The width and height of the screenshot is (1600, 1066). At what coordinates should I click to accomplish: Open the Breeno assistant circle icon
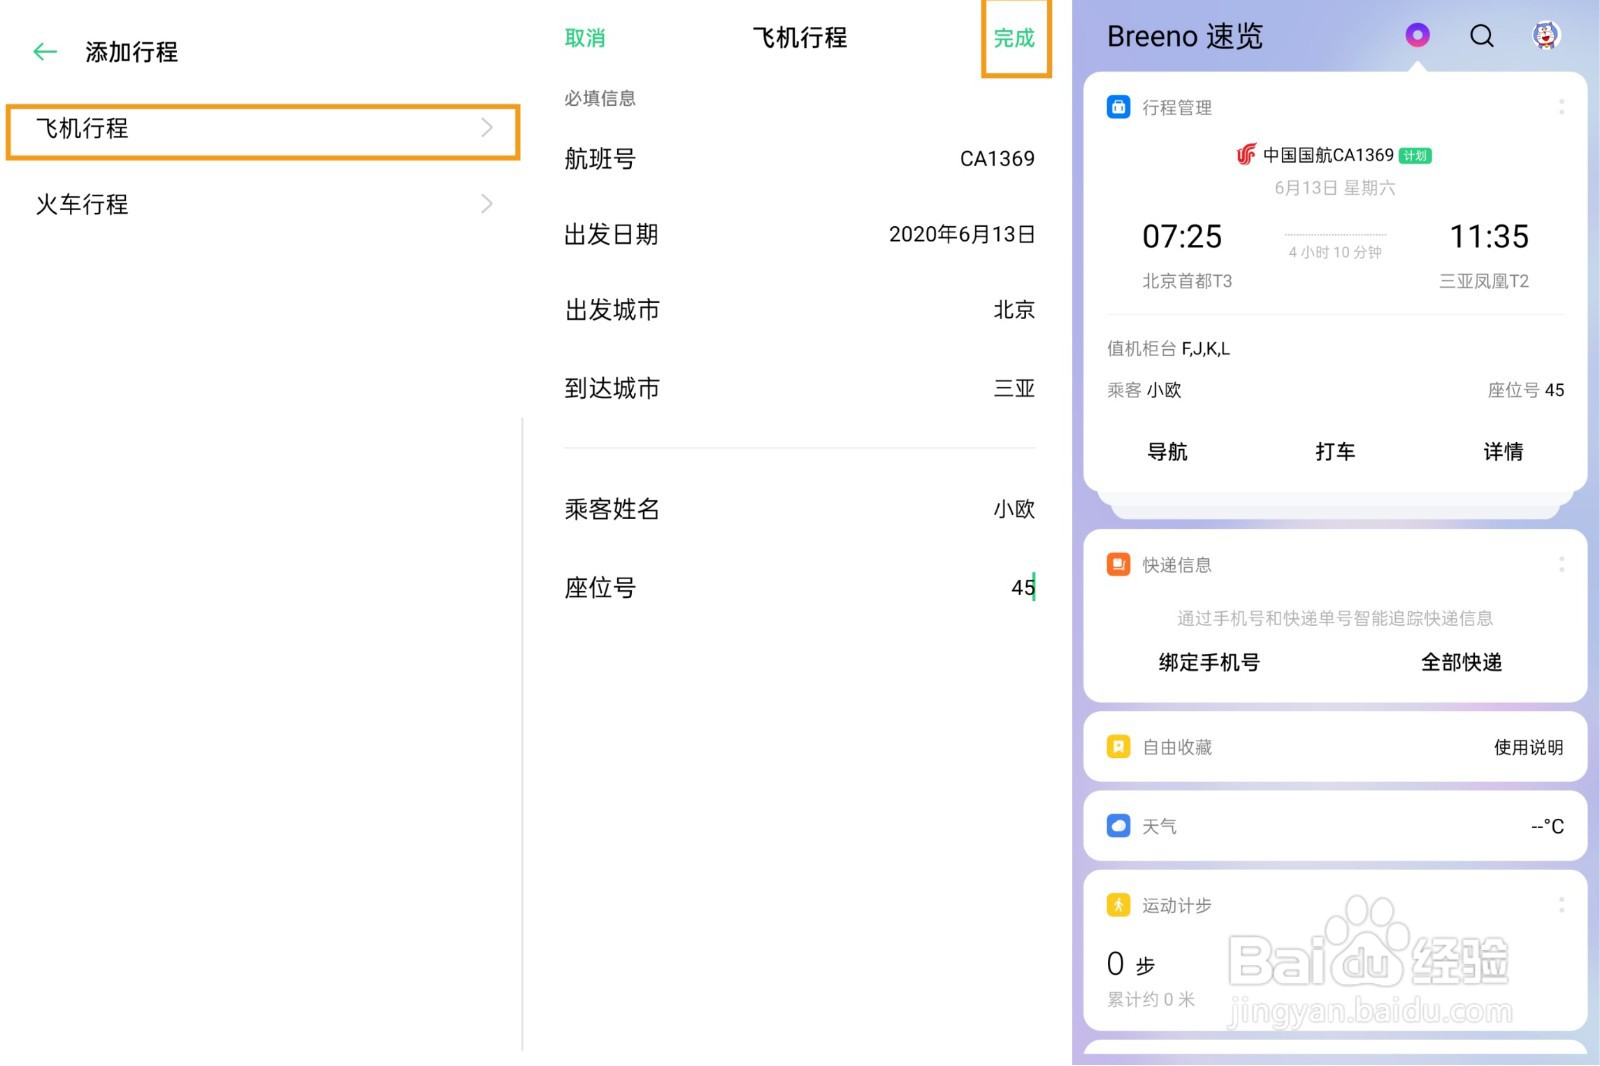point(1417,36)
